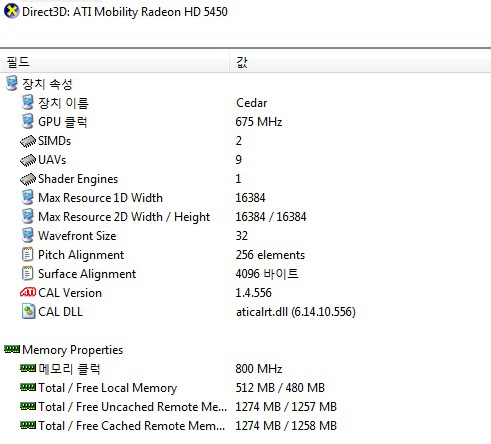Click the value 1274 MB / 1258 MB
This screenshot has height=444, width=491.
point(286,426)
